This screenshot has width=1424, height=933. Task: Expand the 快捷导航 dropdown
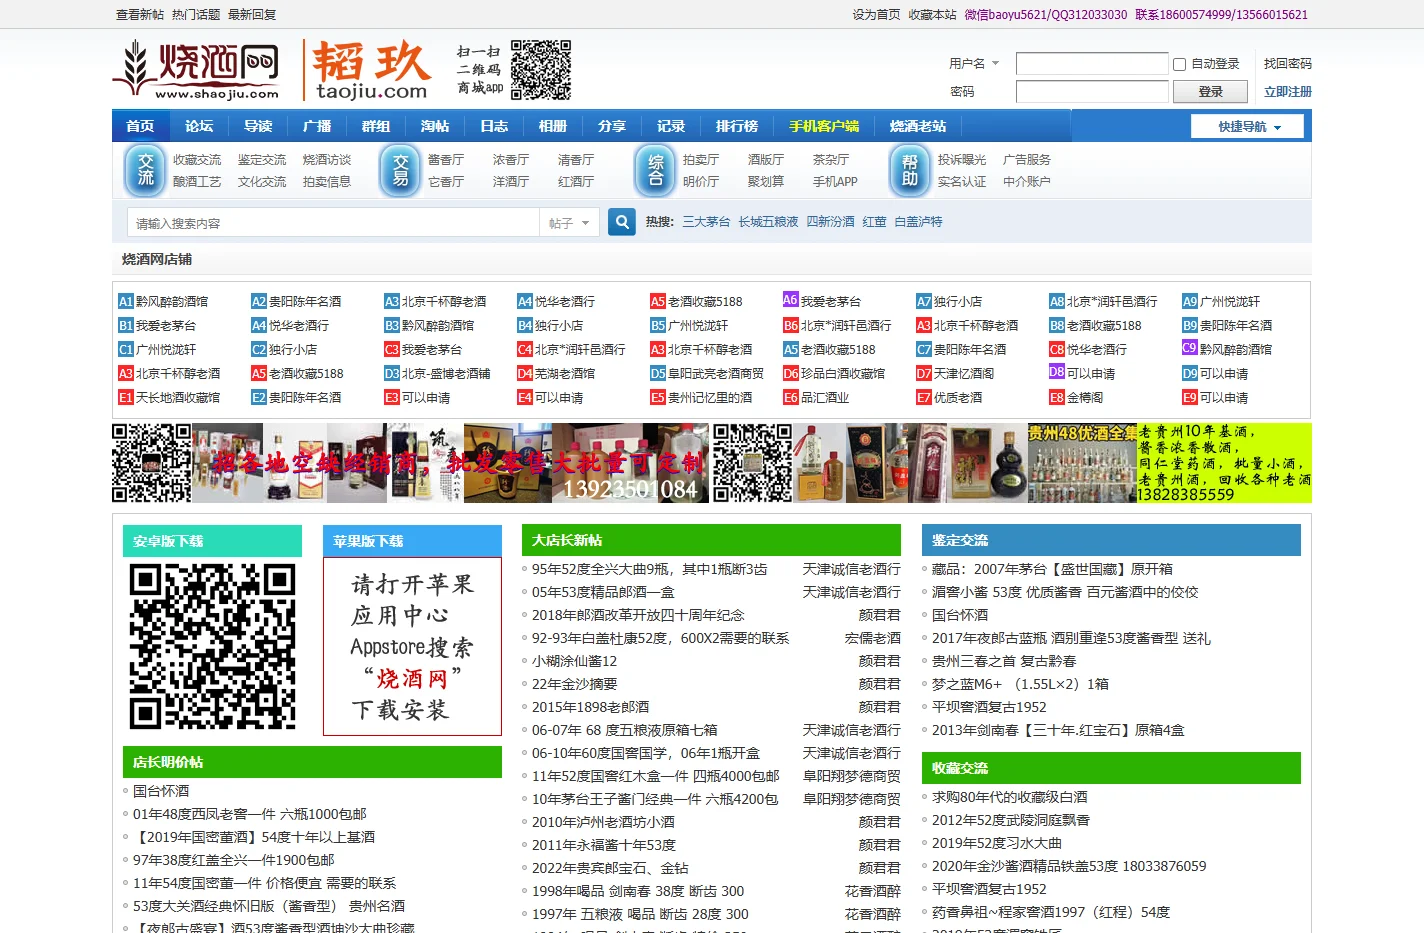[x=1248, y=126]
